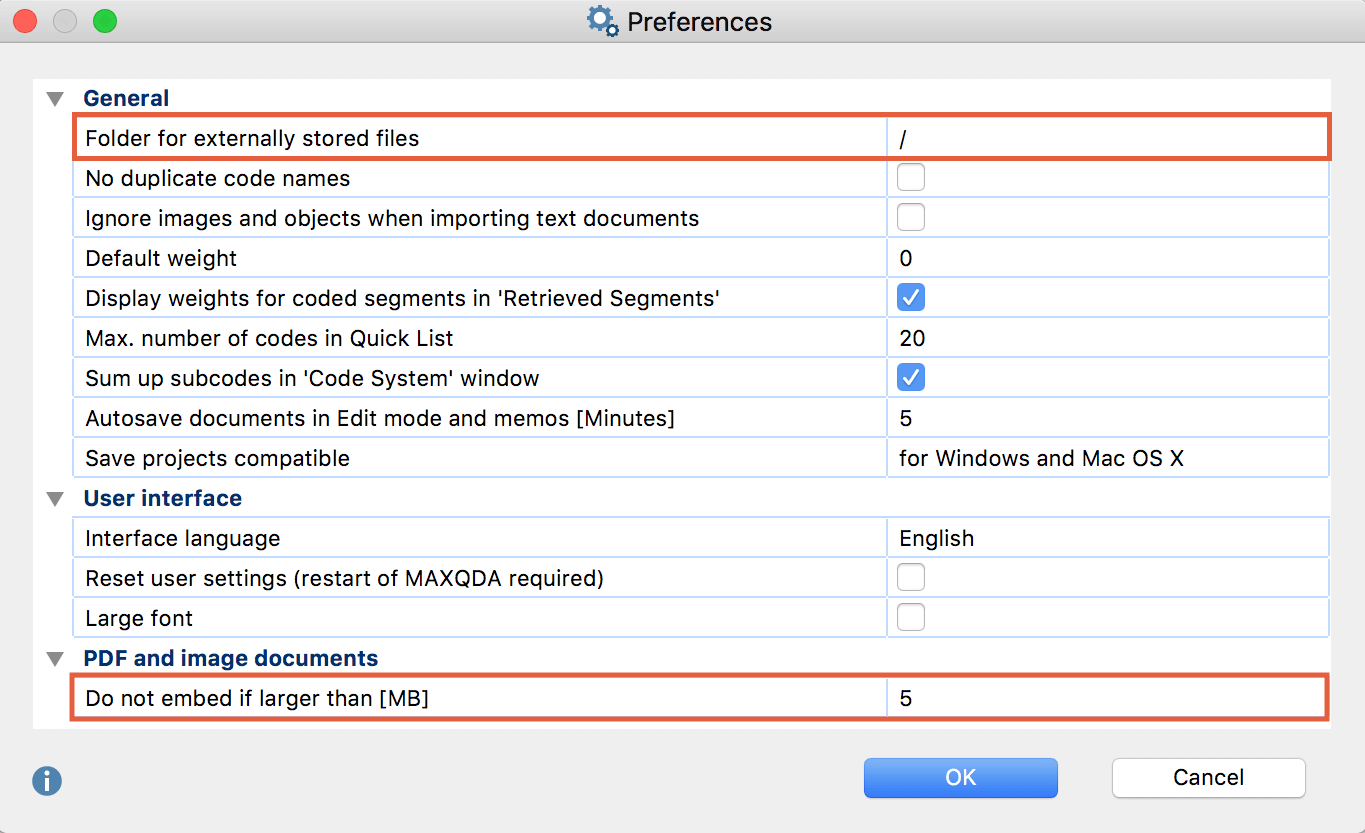Select 'Autosave documents in Edit mode' label
The image size is (1365, 833).
380,418
